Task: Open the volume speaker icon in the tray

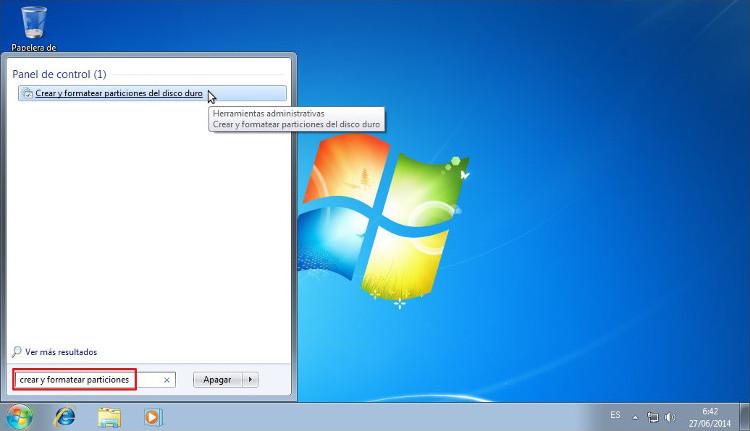Action: click(669, 416)
